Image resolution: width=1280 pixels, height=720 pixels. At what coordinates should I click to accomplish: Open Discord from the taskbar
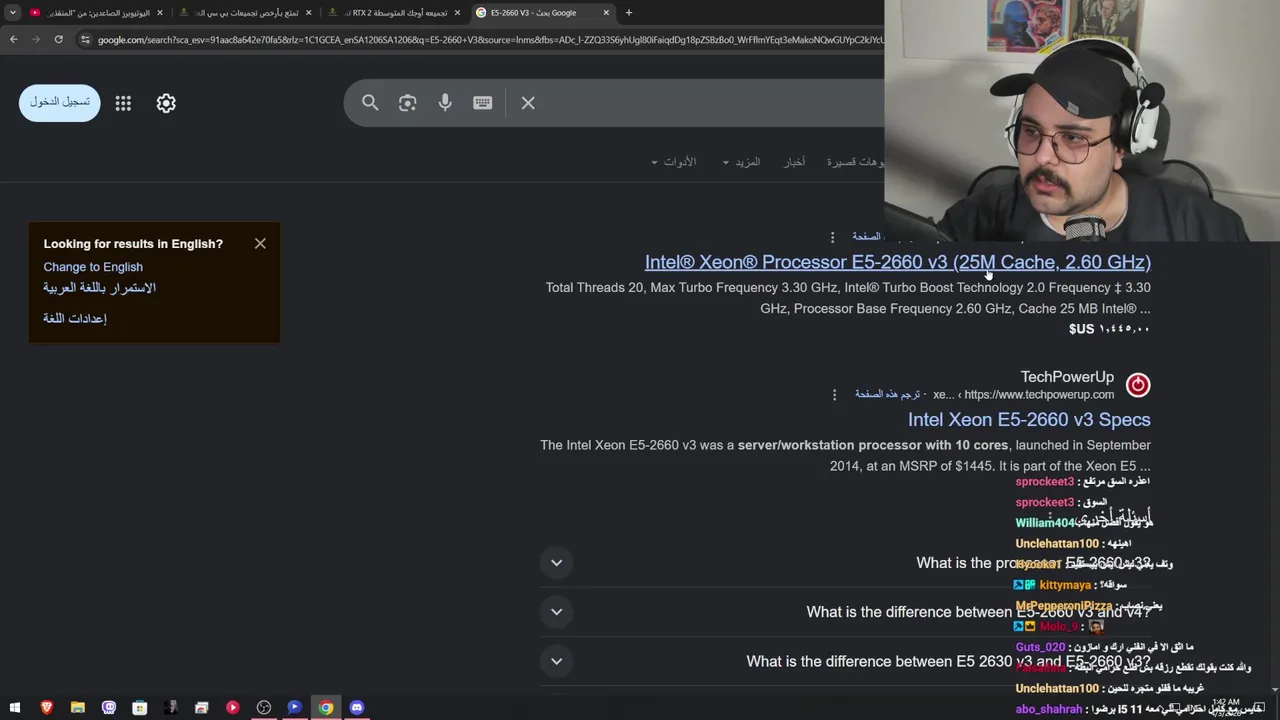(x=357, y=707)
